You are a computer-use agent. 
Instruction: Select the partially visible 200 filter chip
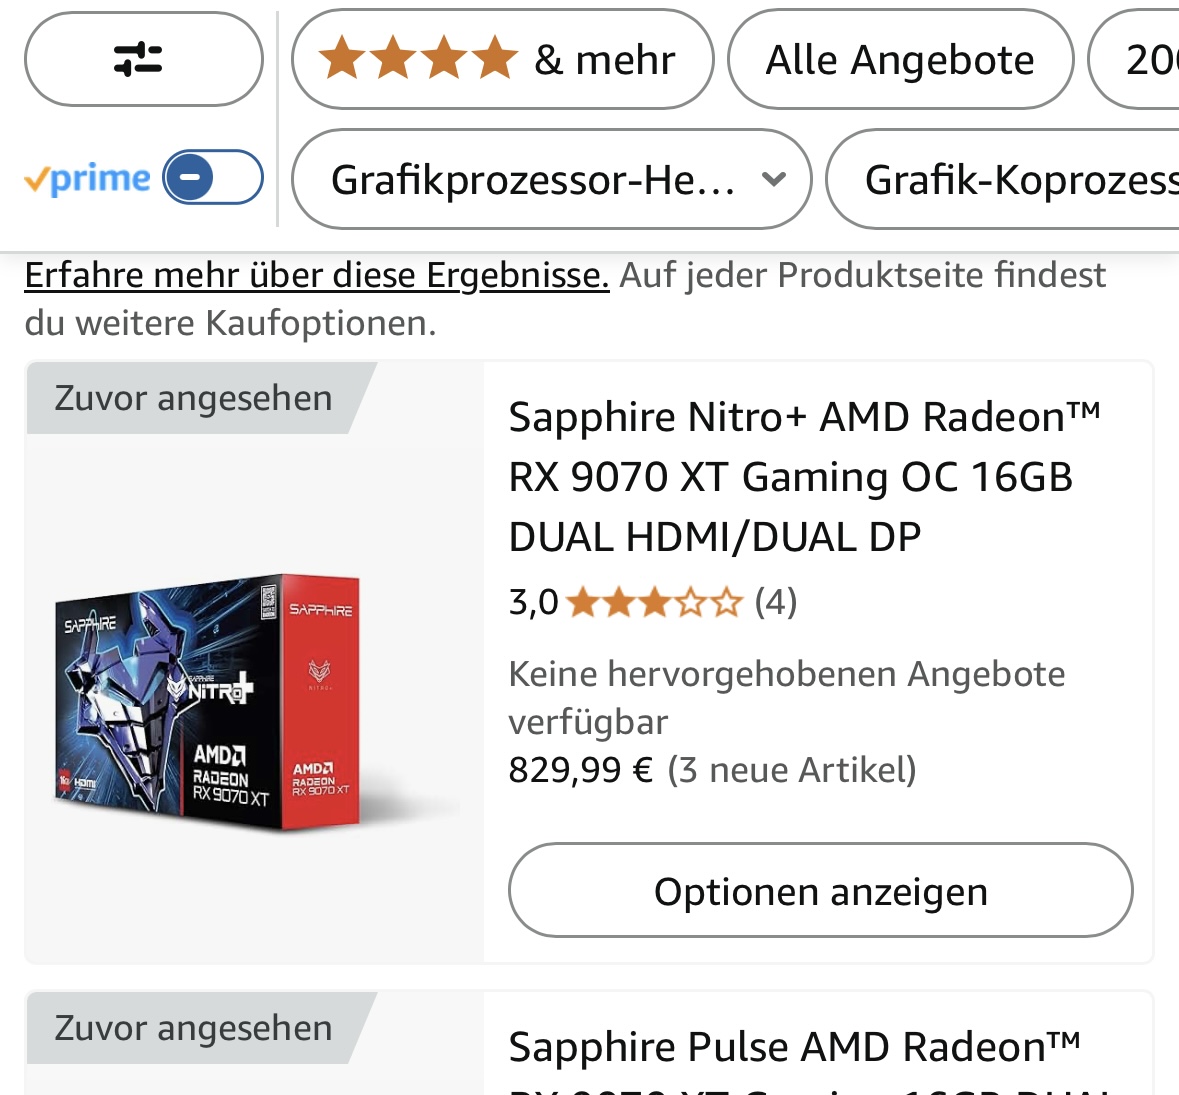point(1134,59)
